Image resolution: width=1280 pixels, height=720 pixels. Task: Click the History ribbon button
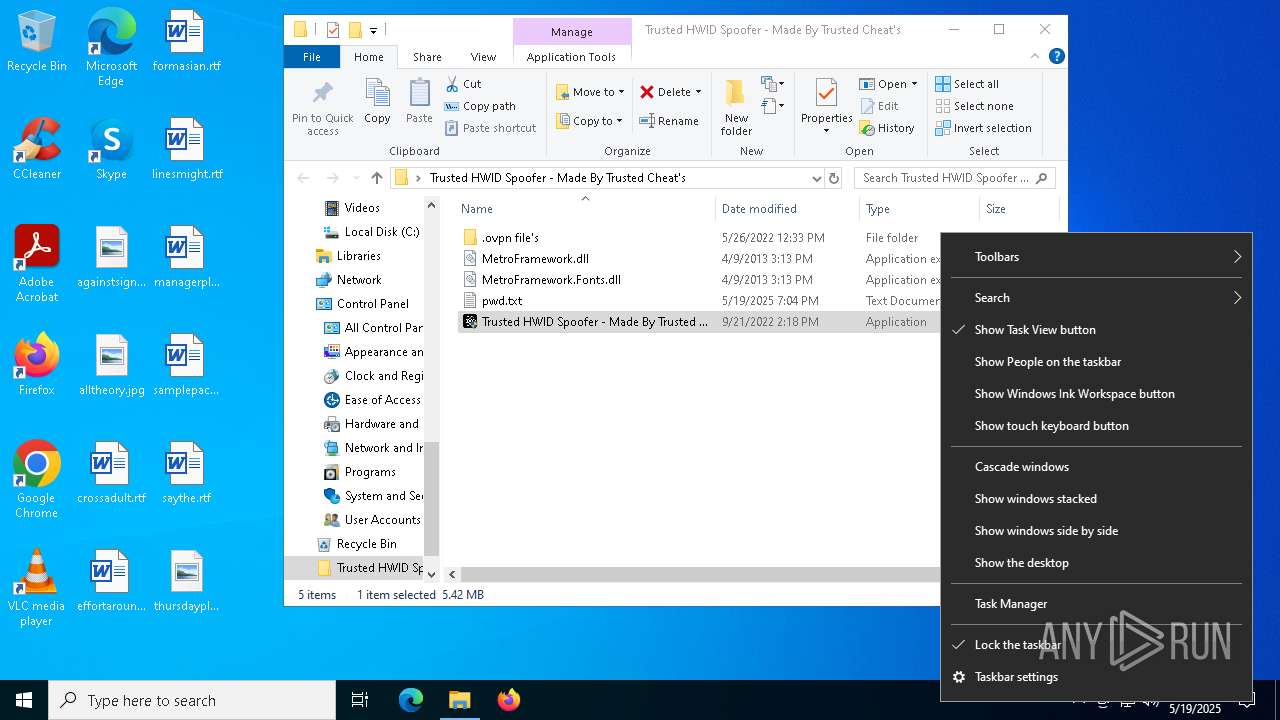tap(886, 128)
